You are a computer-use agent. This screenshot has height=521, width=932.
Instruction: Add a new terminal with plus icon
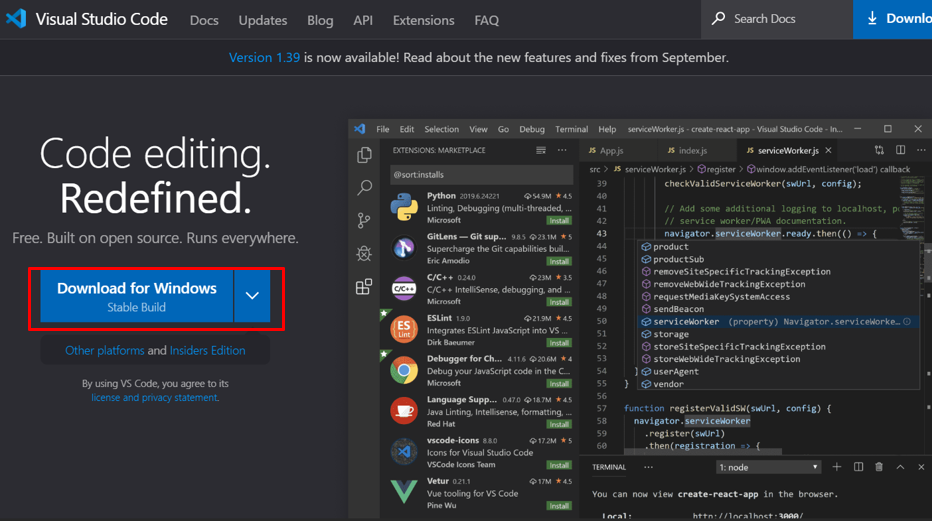[837, 467]
